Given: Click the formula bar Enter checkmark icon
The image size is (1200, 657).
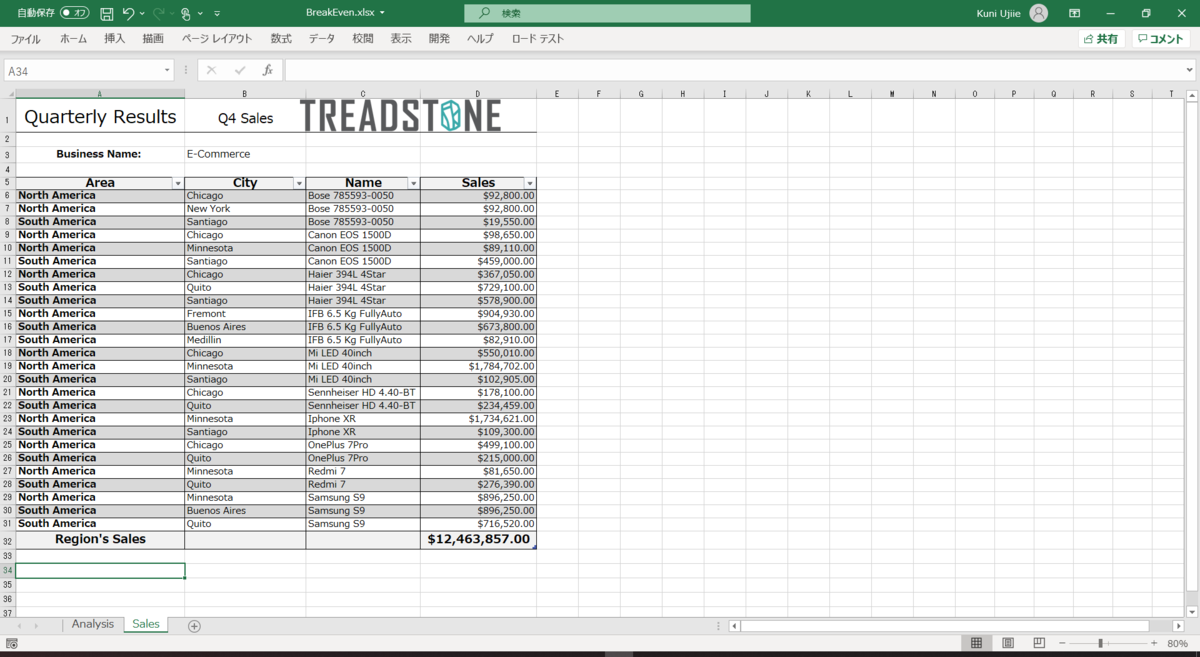Looking at the screenshot, I should pos(239,71).
